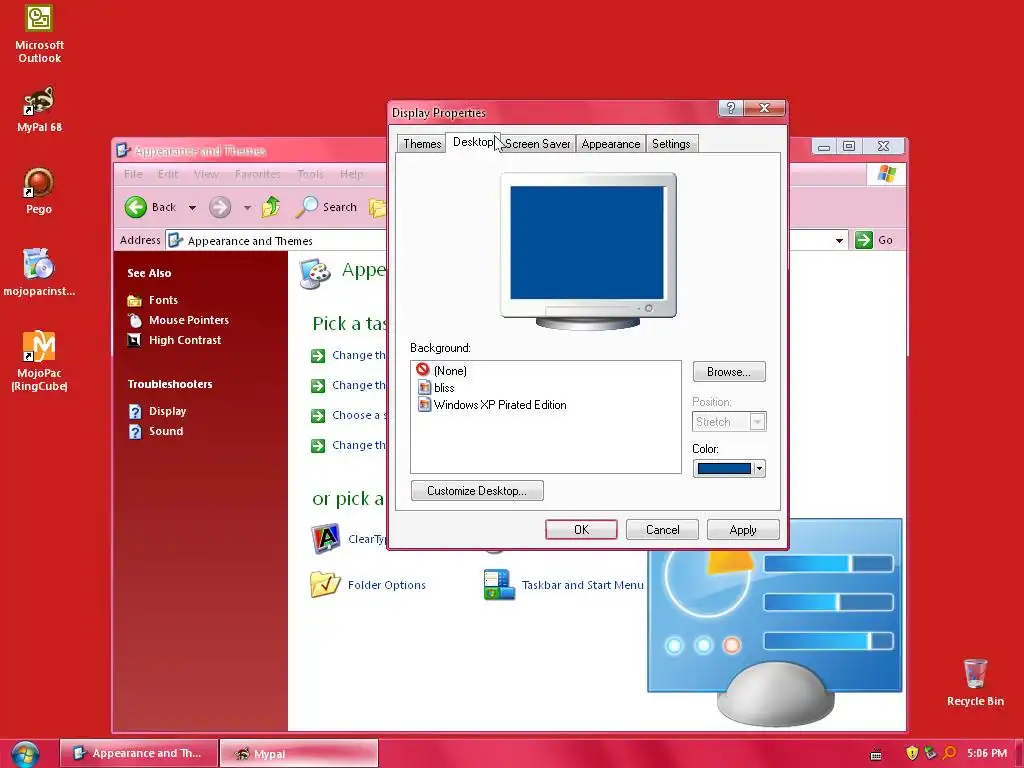Click the security shield tray icon

click(912, 753)
